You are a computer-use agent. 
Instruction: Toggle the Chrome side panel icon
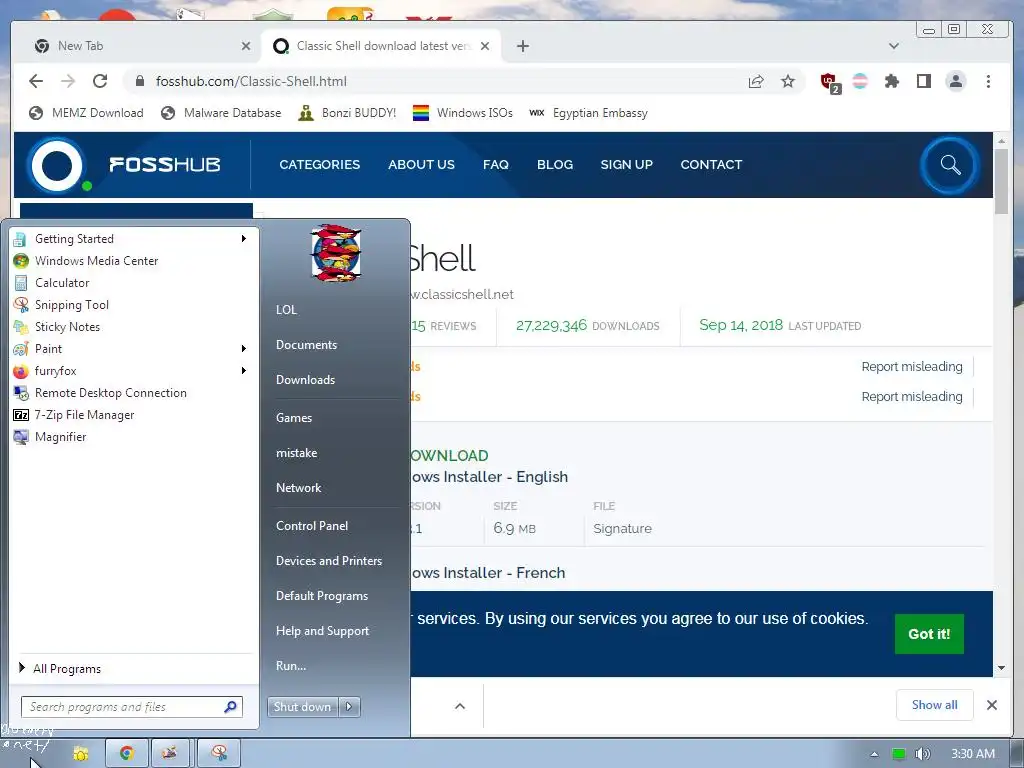pos(923,81)
